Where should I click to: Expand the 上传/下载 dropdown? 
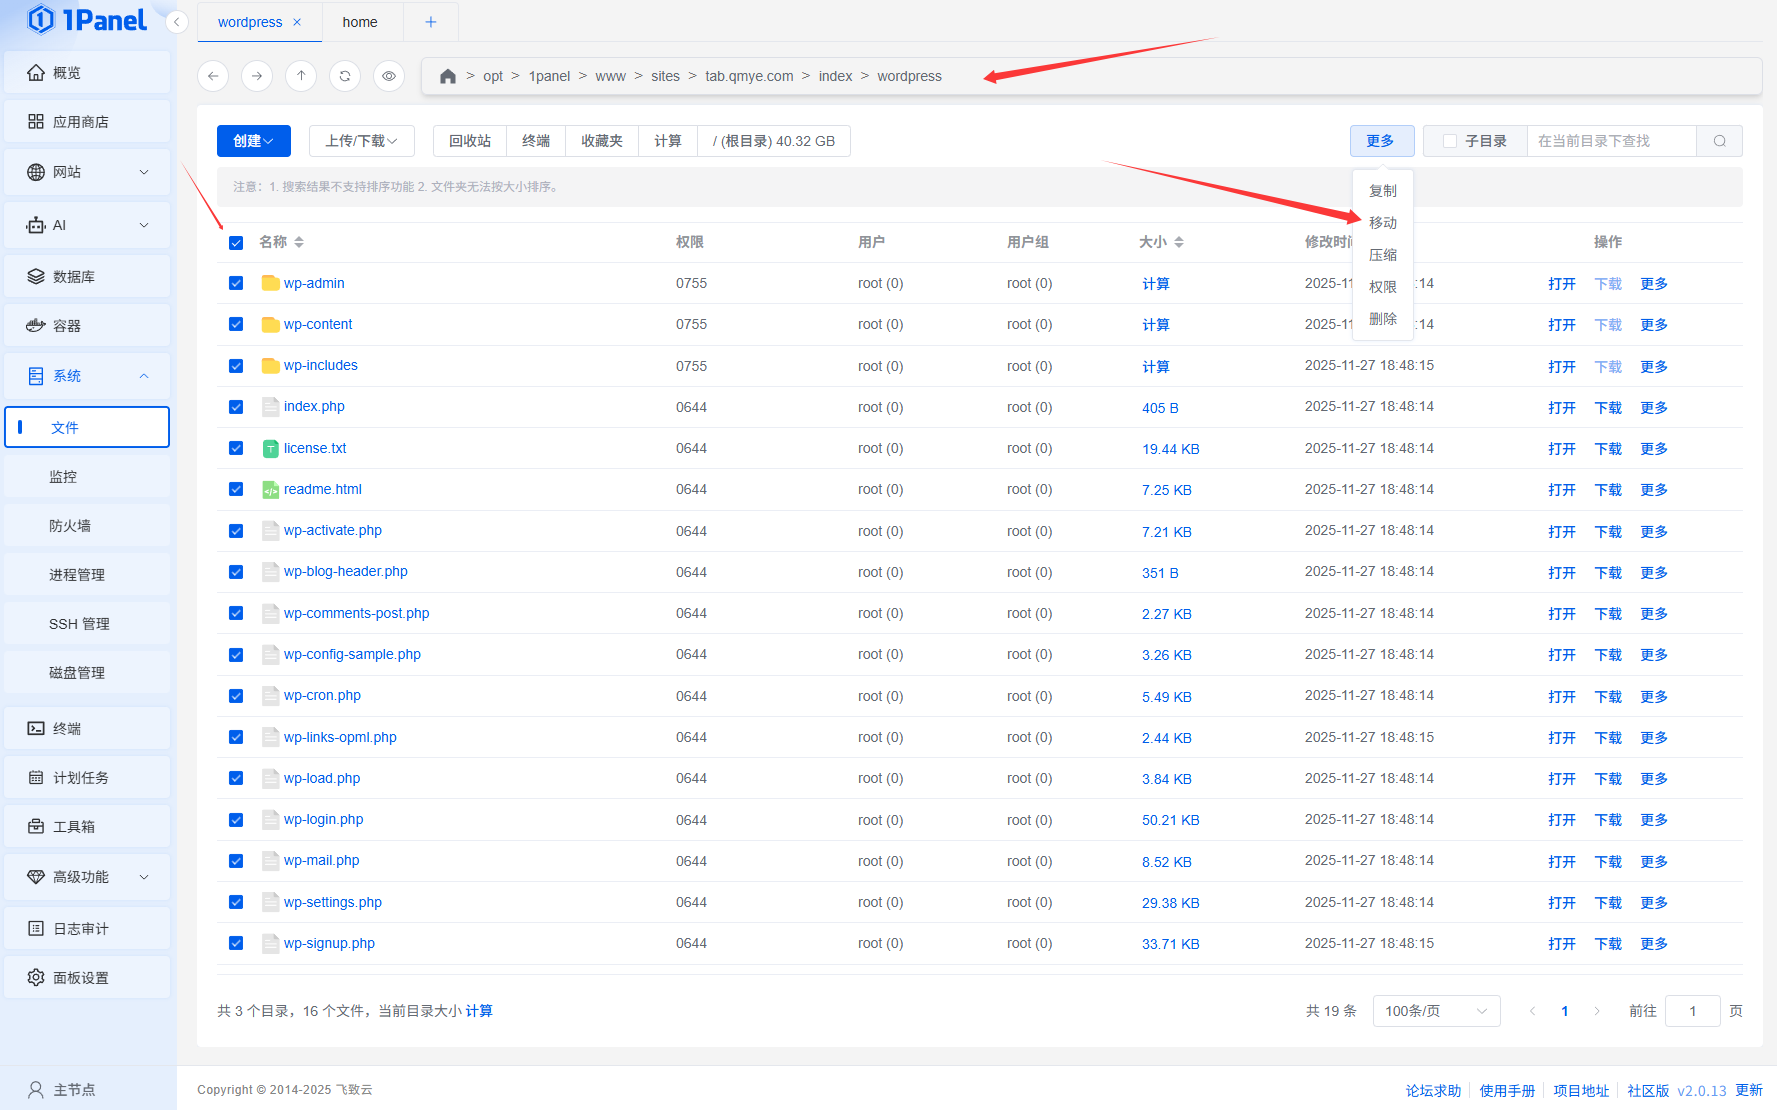361,141
